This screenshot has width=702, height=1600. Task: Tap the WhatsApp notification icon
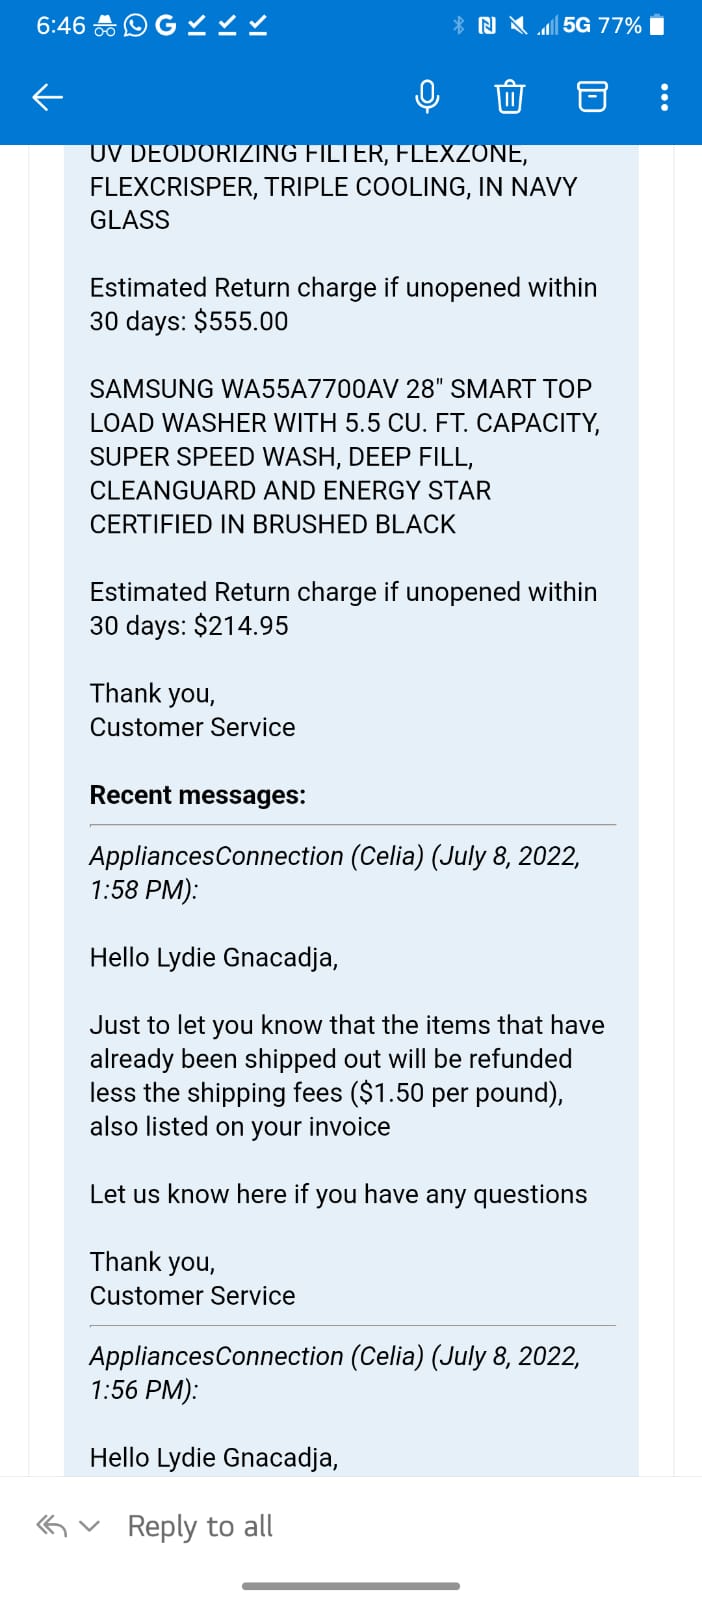pos(135,26)
